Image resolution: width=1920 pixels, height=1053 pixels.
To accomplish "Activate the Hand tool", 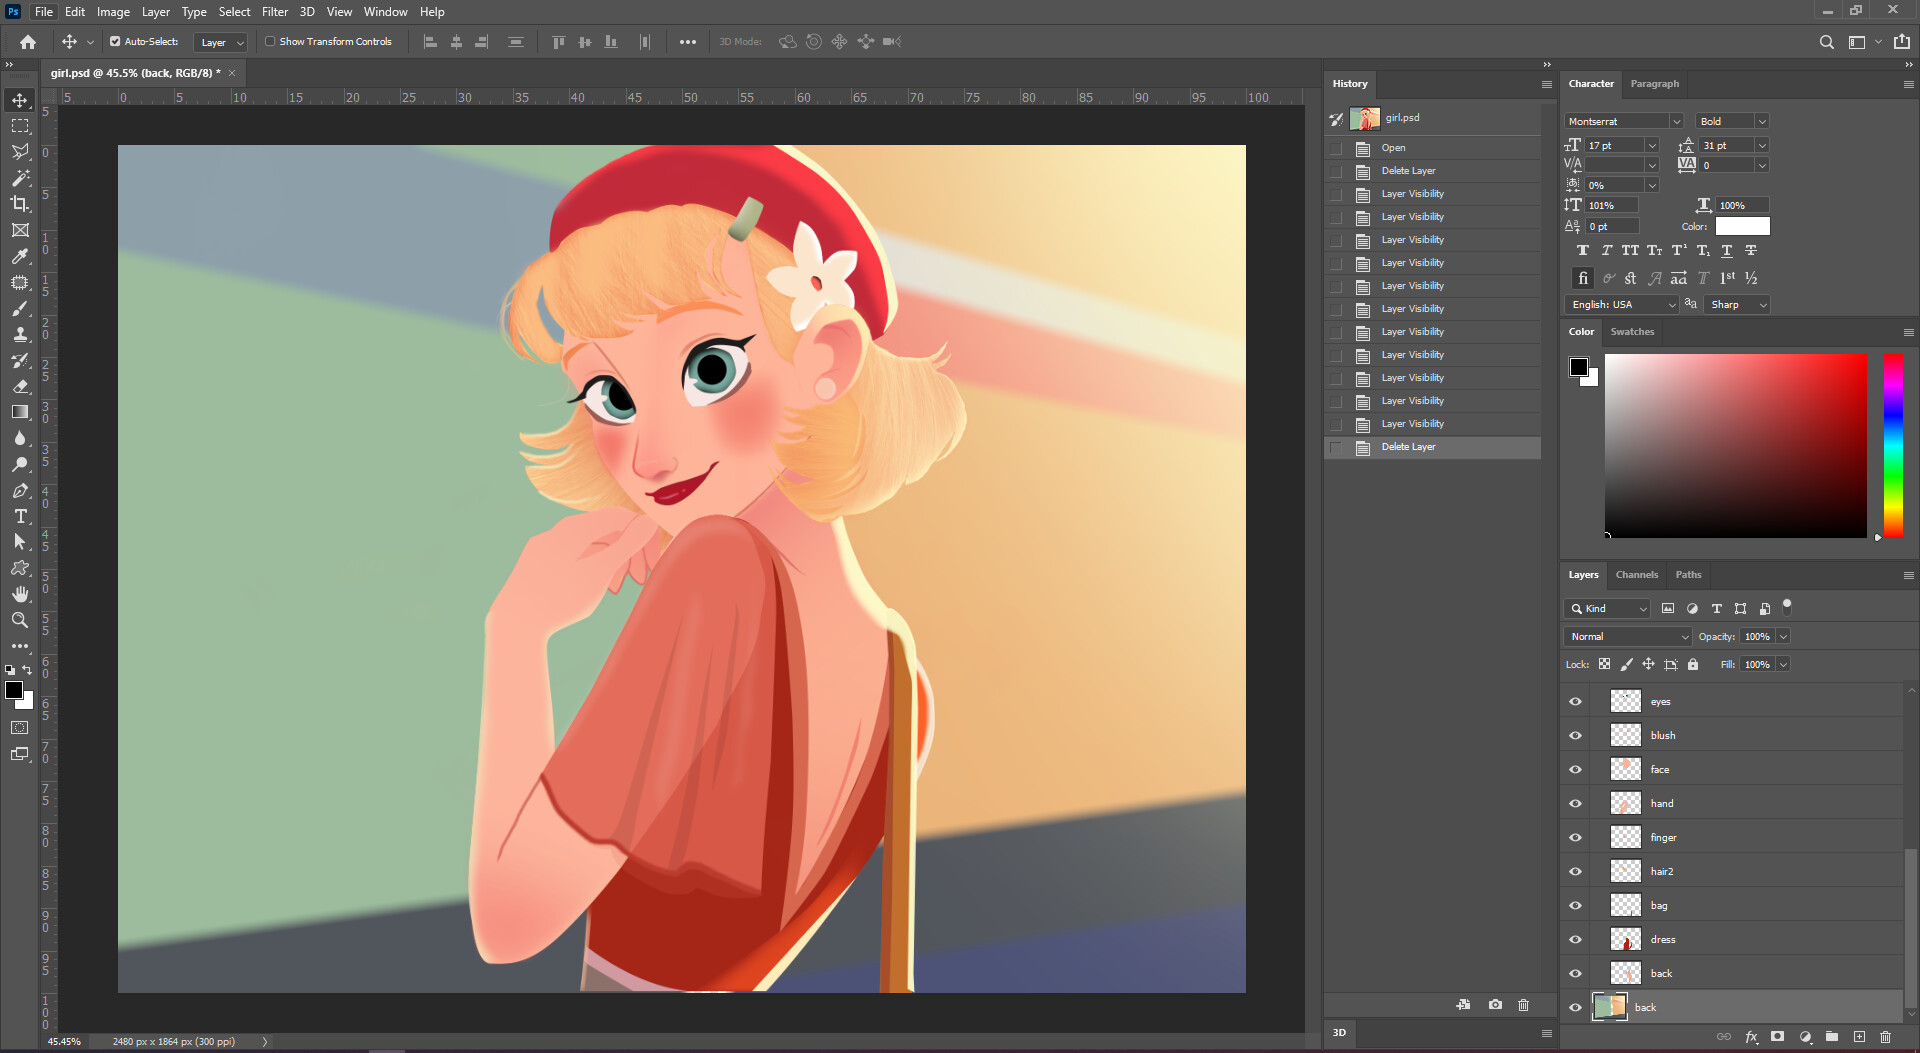I will pos(20,594).
